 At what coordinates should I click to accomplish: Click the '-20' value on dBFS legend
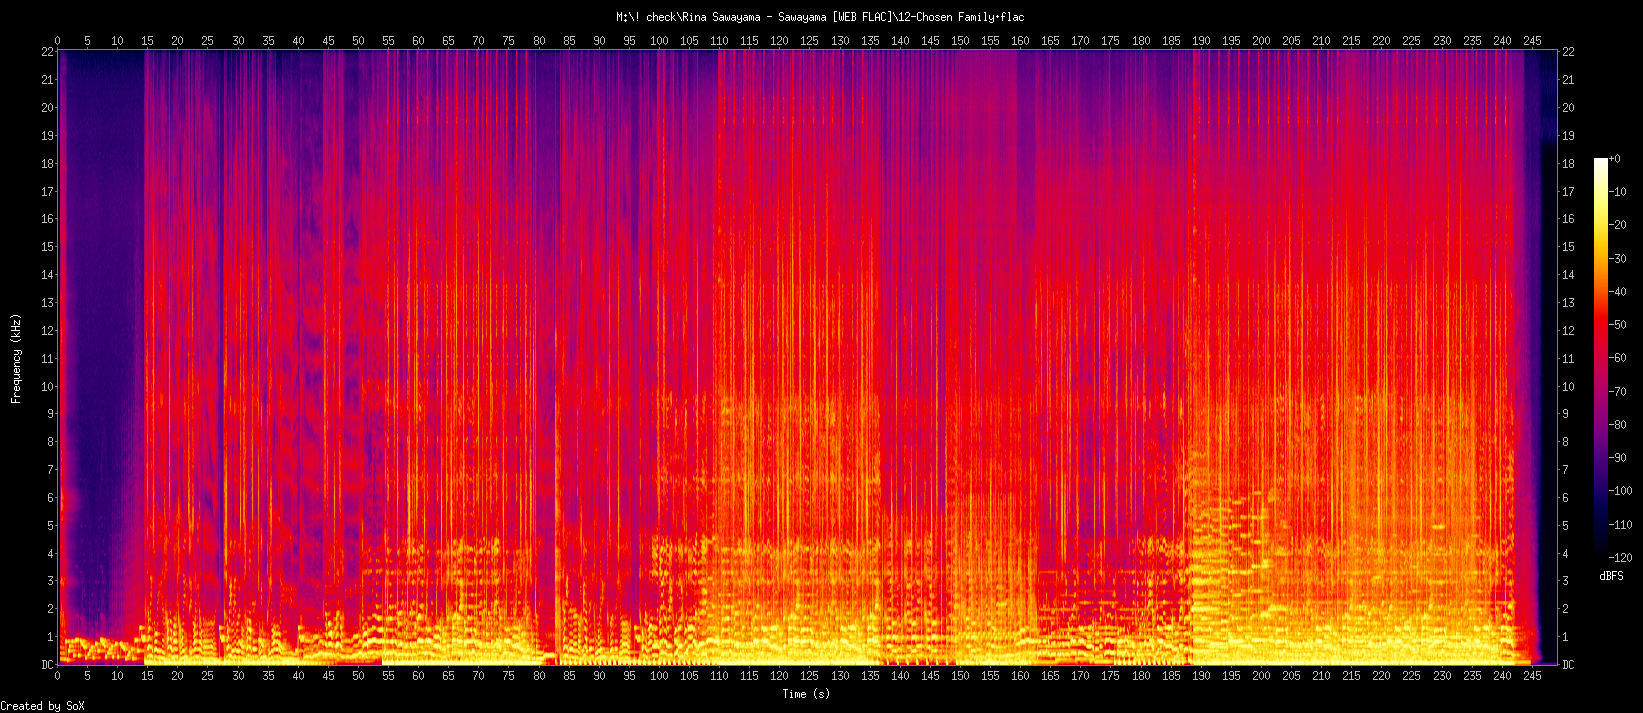[x=1616, y=225]
